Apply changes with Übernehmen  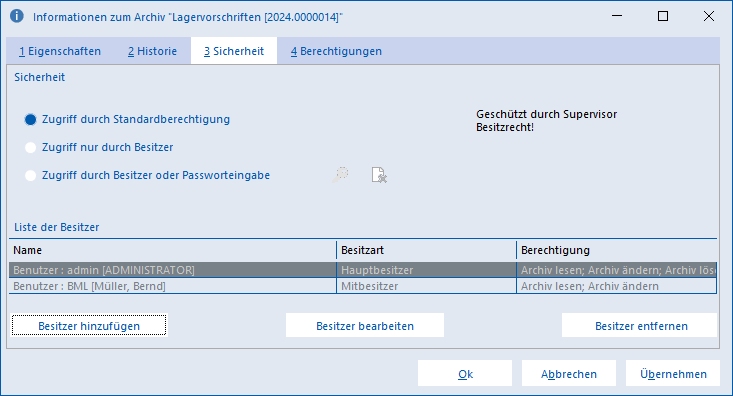pos(673,374)
